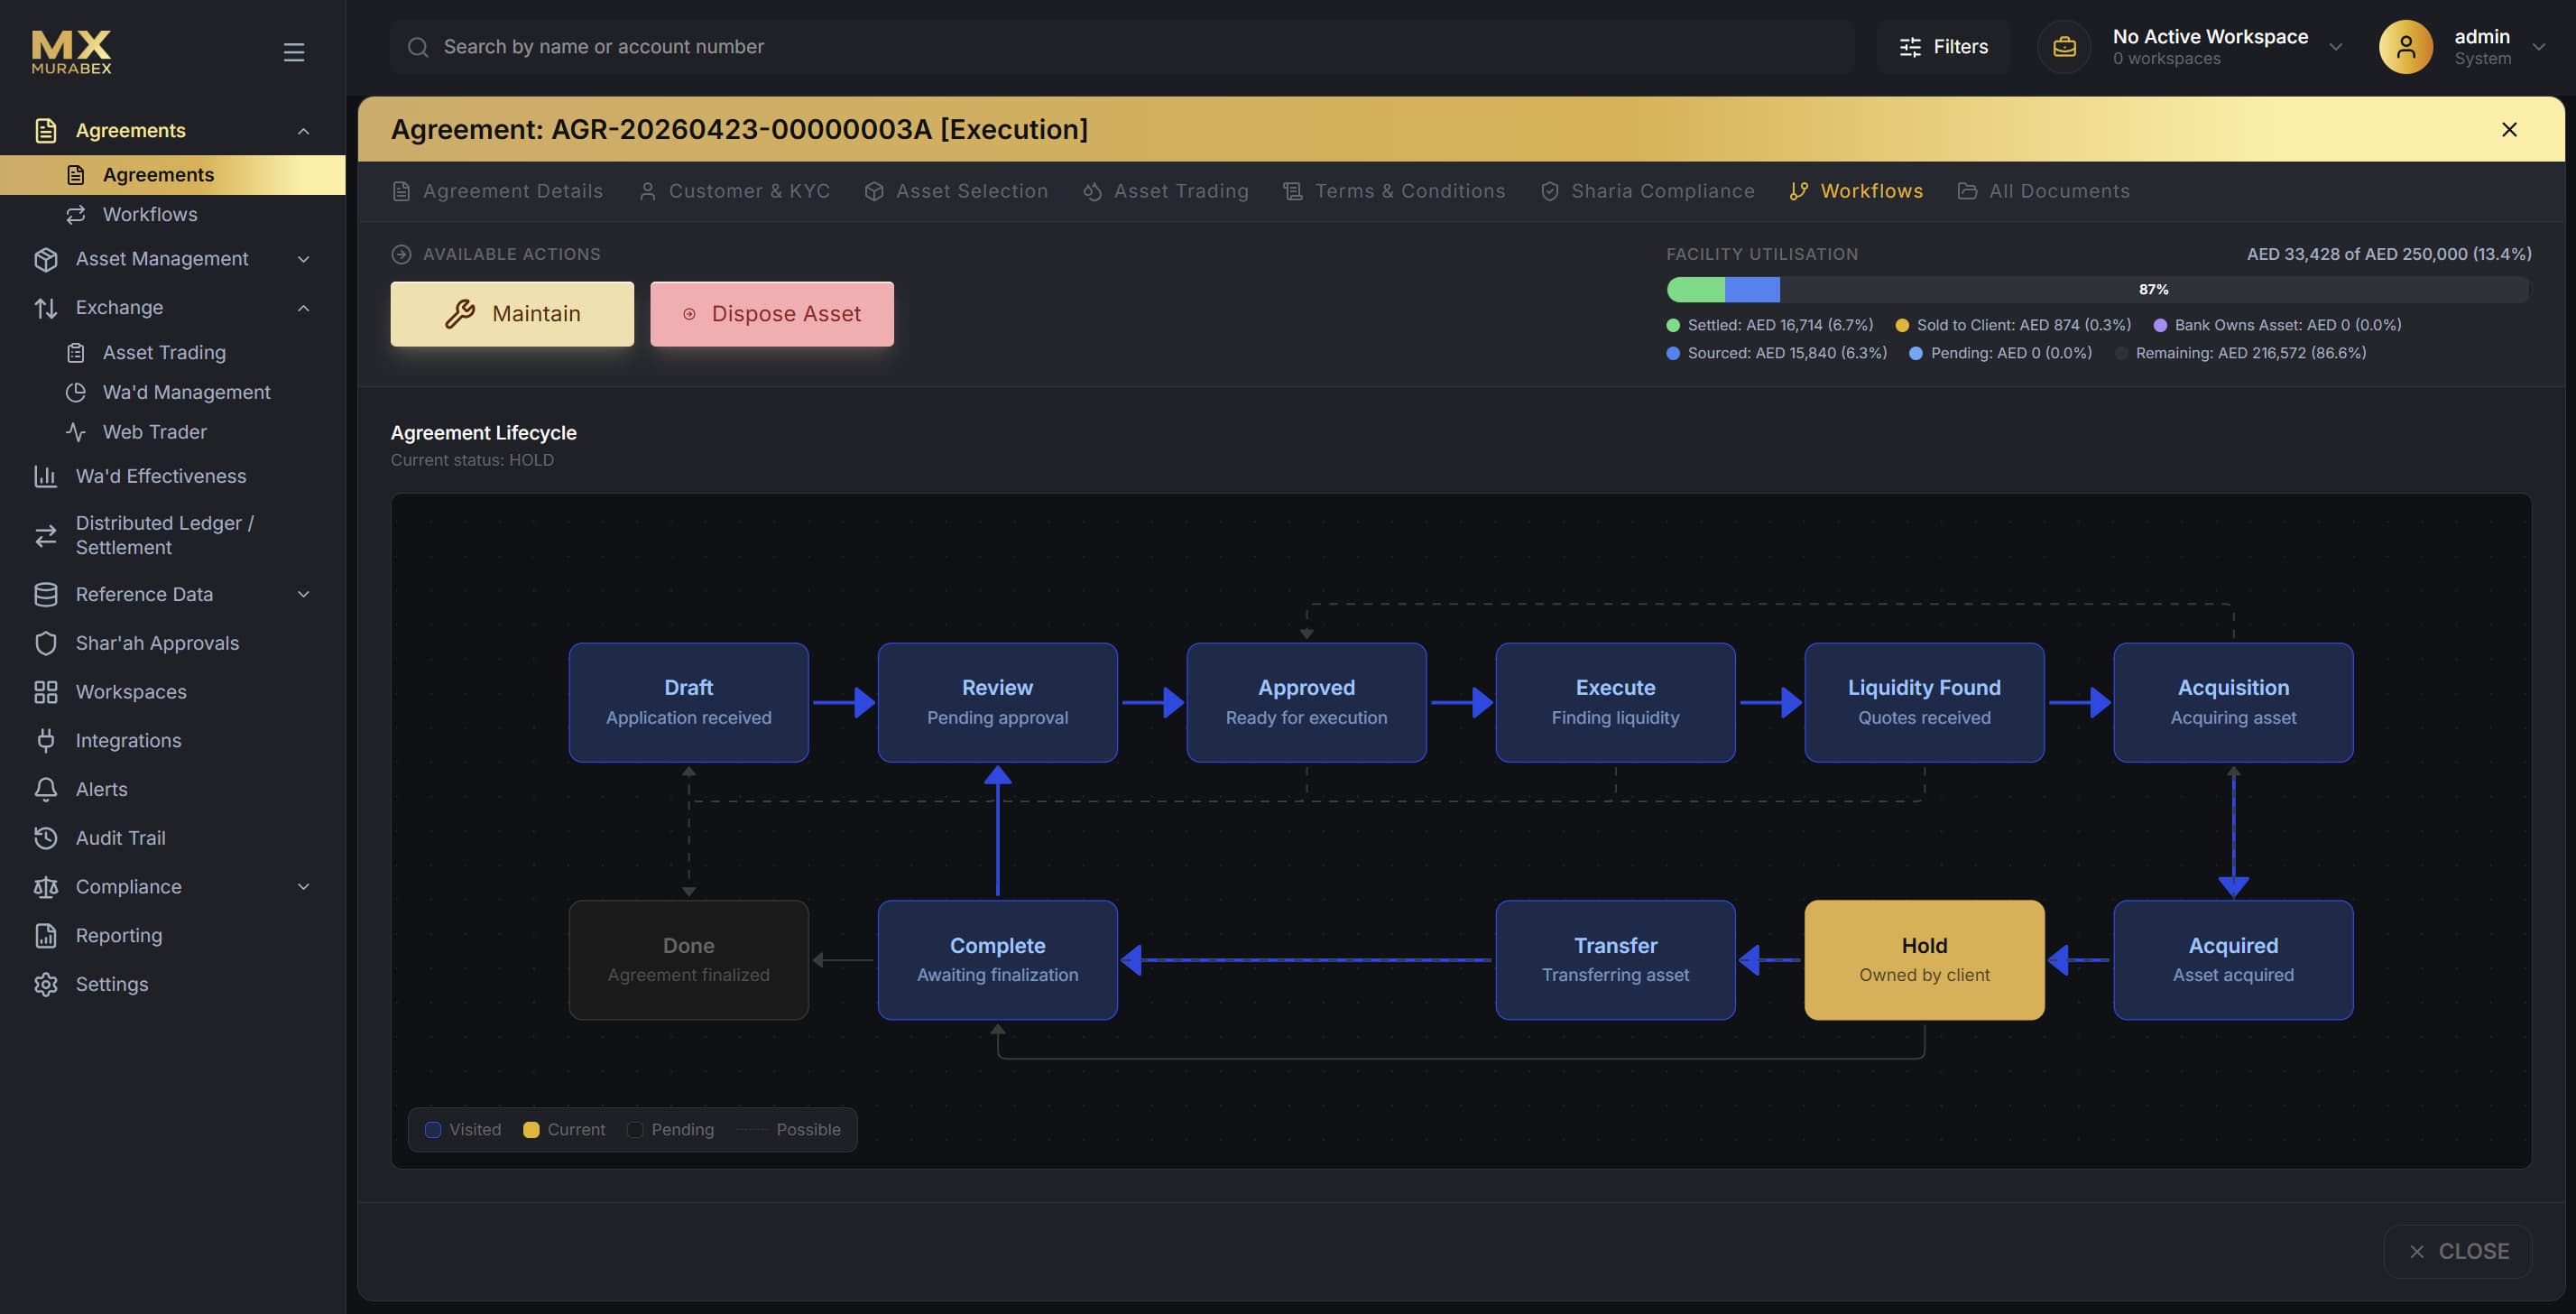The width and height of the screenshot is (2576, 1314).
Task: Click the Draft lifecycle node
Action: (x=689, y=702)
